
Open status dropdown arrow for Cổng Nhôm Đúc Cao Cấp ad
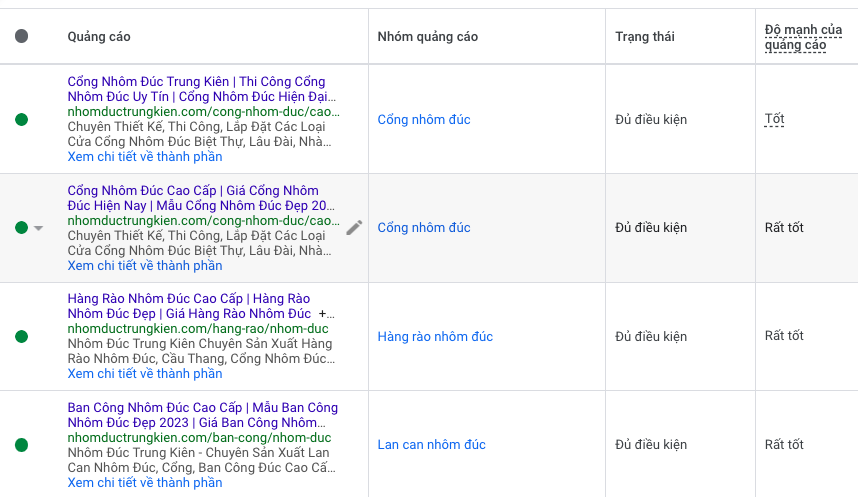[39, 228]
